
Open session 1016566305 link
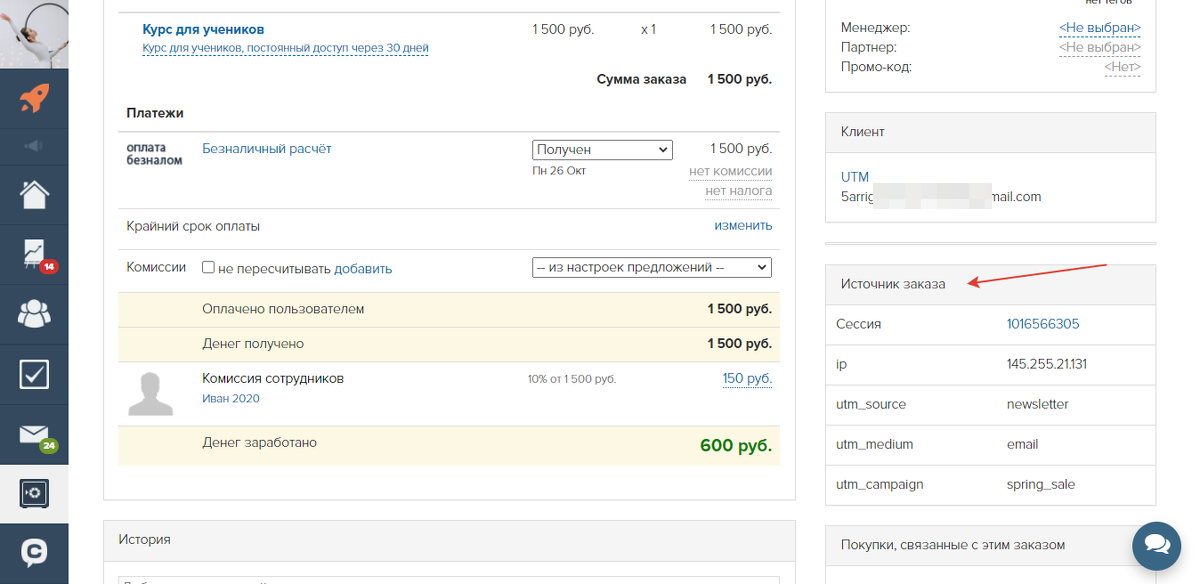[x=1043, y=324]
